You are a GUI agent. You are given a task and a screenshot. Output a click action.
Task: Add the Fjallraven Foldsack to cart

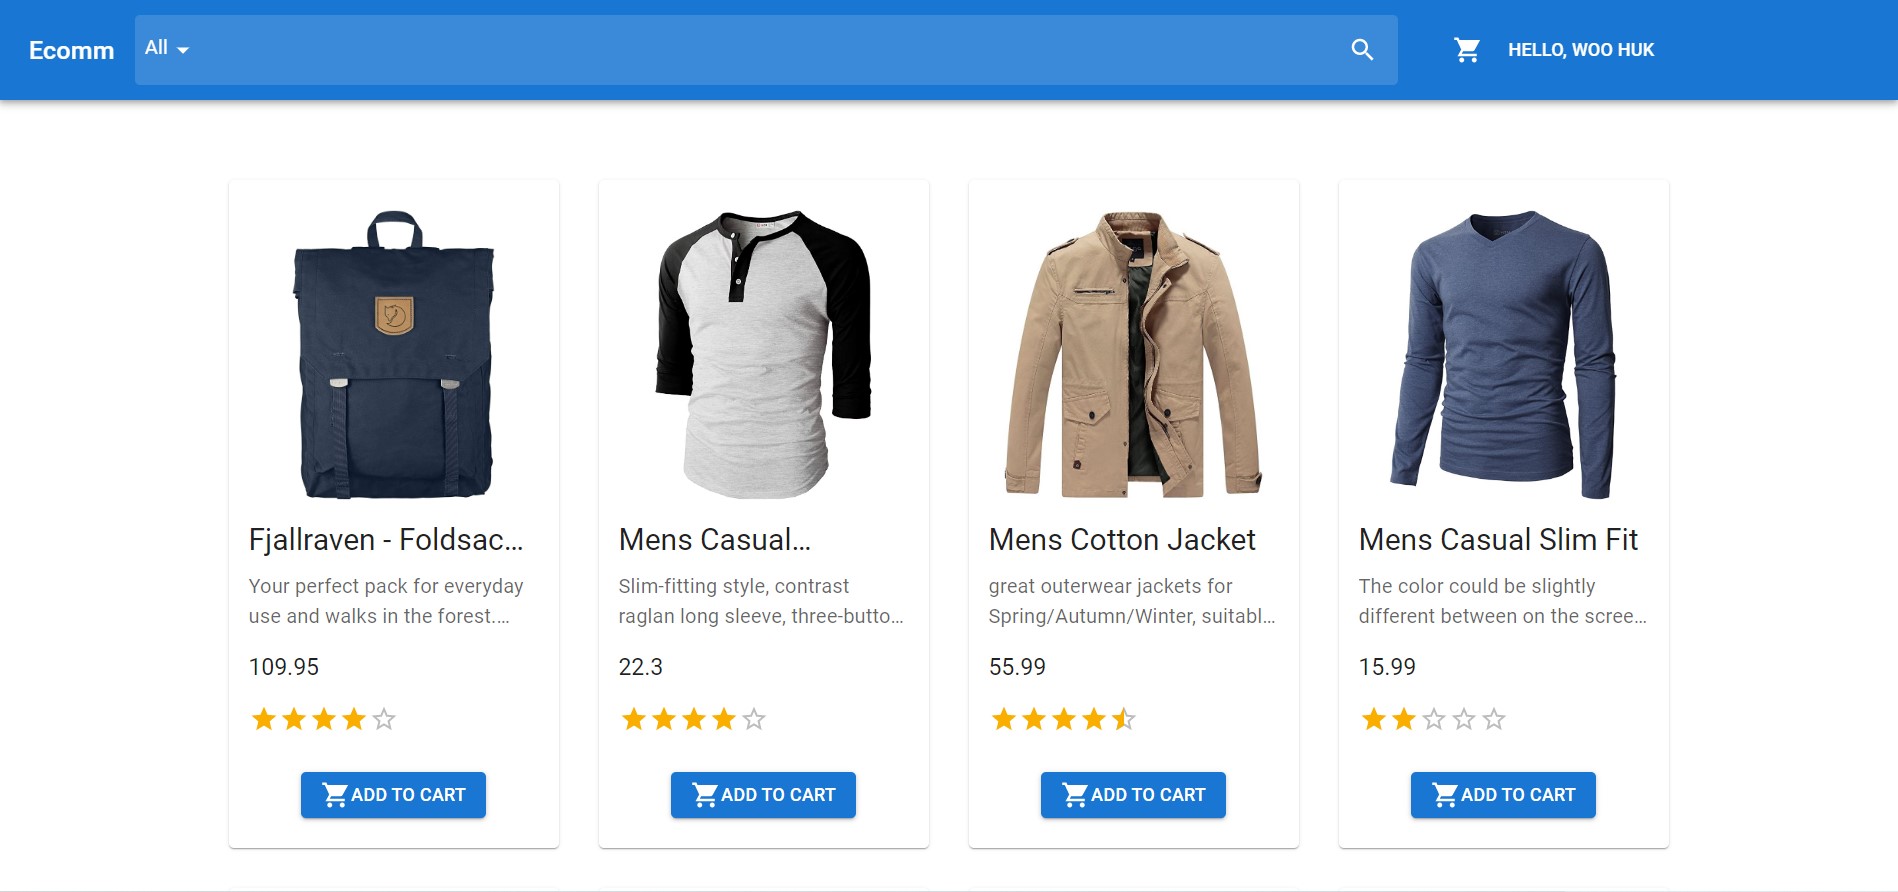click(393, 794)
